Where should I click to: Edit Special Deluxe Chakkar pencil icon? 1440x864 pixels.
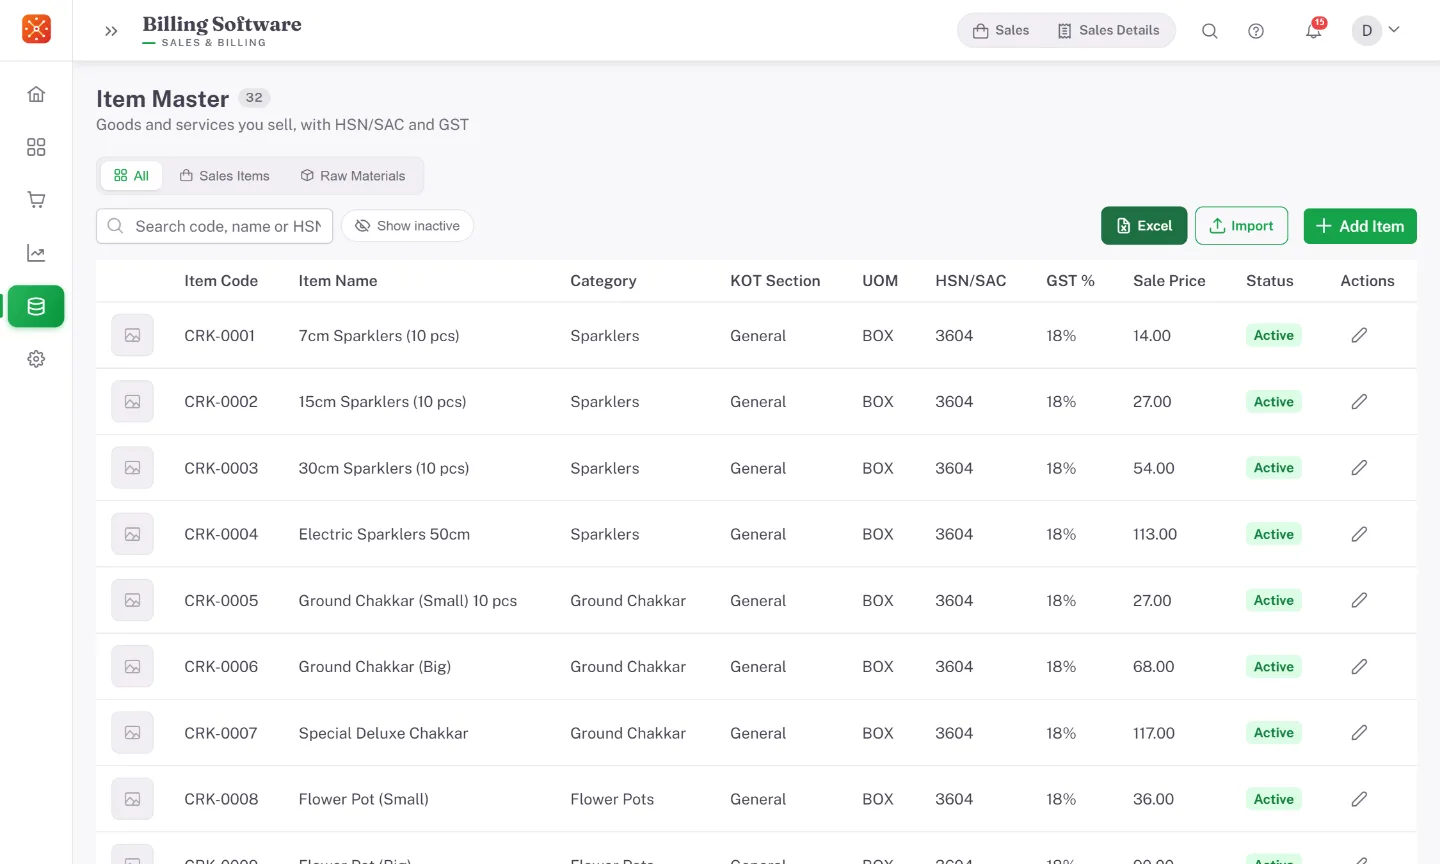click(x=1359, y=733)
